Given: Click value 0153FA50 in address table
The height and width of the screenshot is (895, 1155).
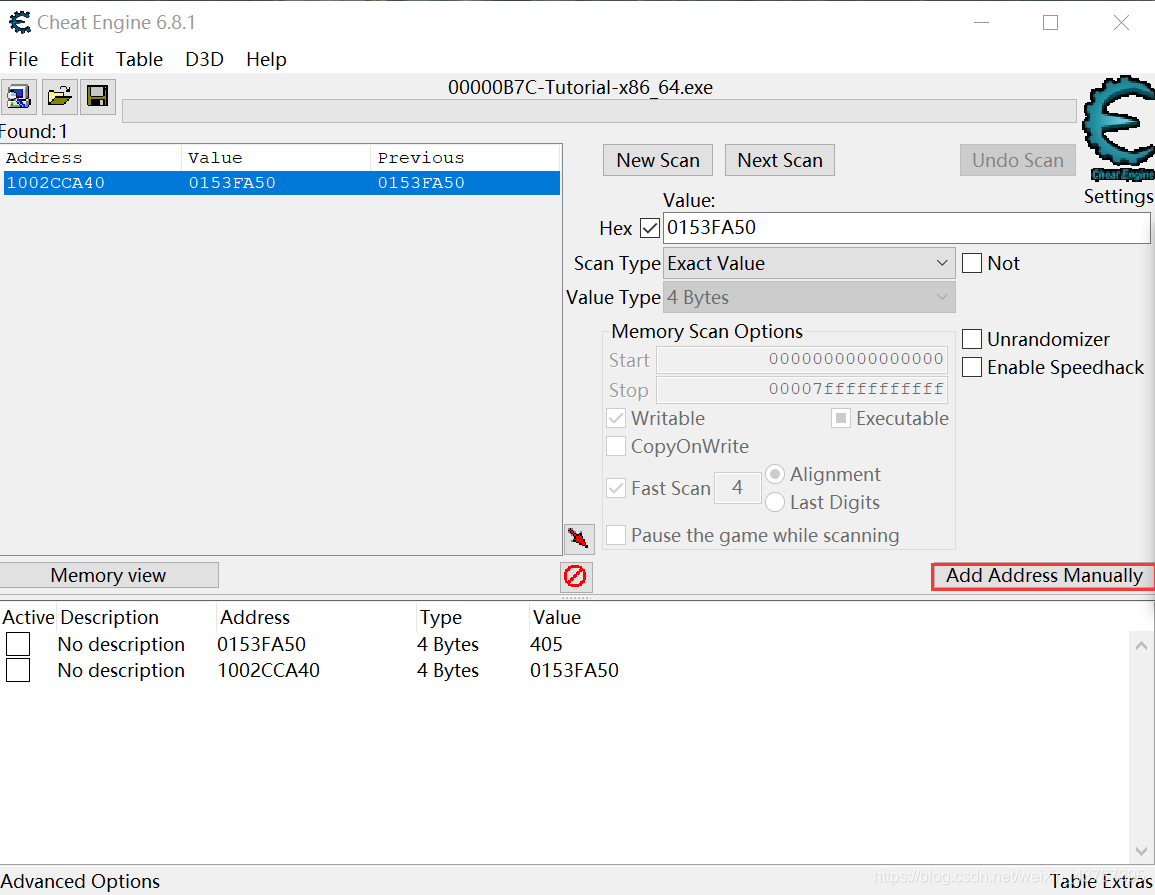Looking at the screenshot, I should [575, 670].
